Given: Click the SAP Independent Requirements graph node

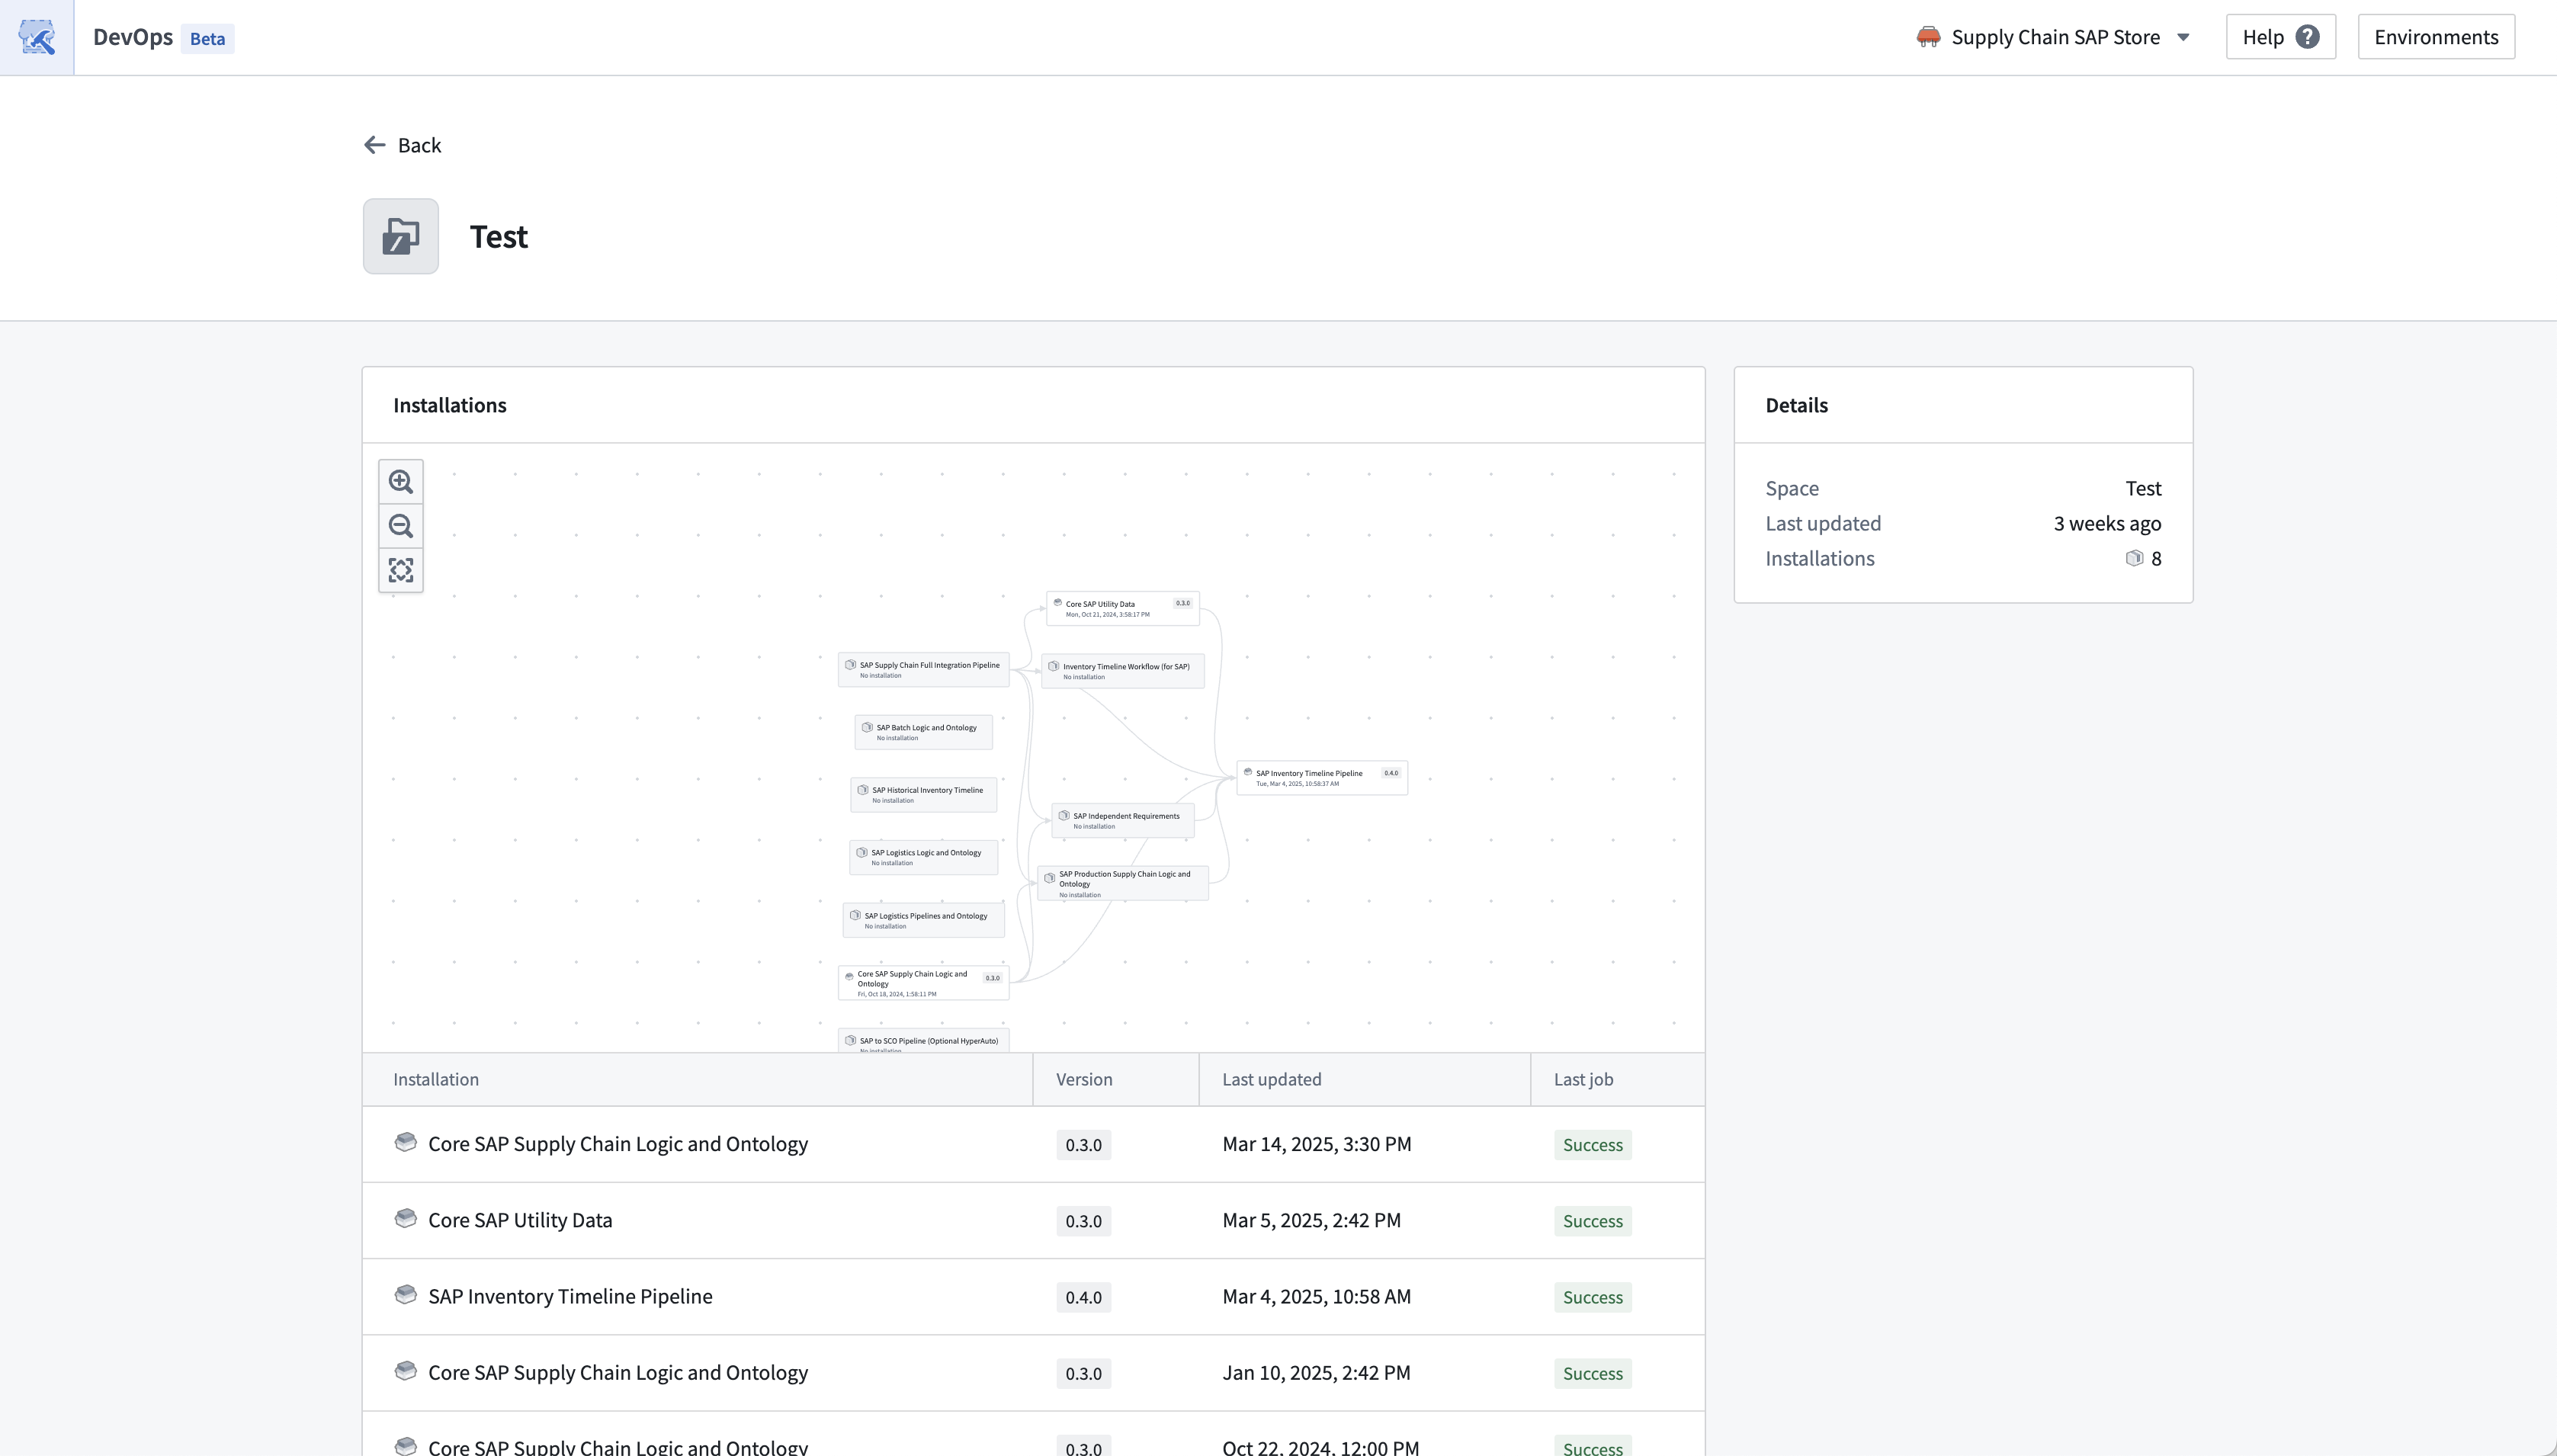Looking at the screenshot, I should 1122,820.
